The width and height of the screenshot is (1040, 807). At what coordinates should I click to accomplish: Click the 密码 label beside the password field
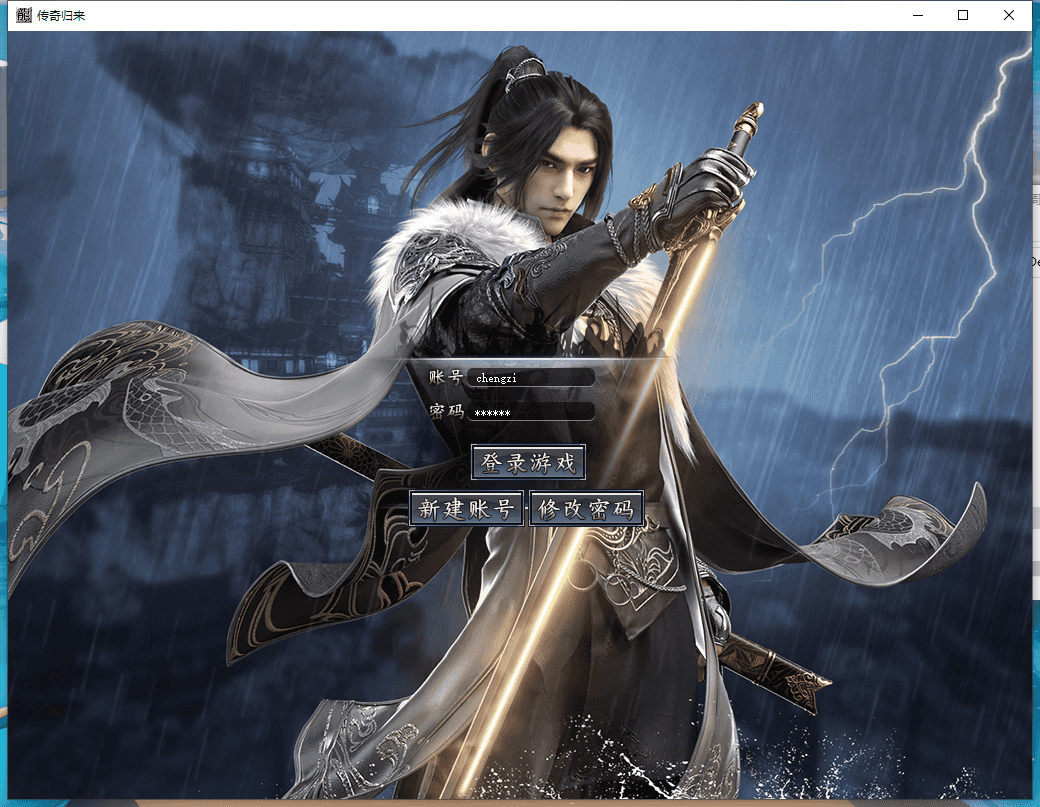[445, 411]
